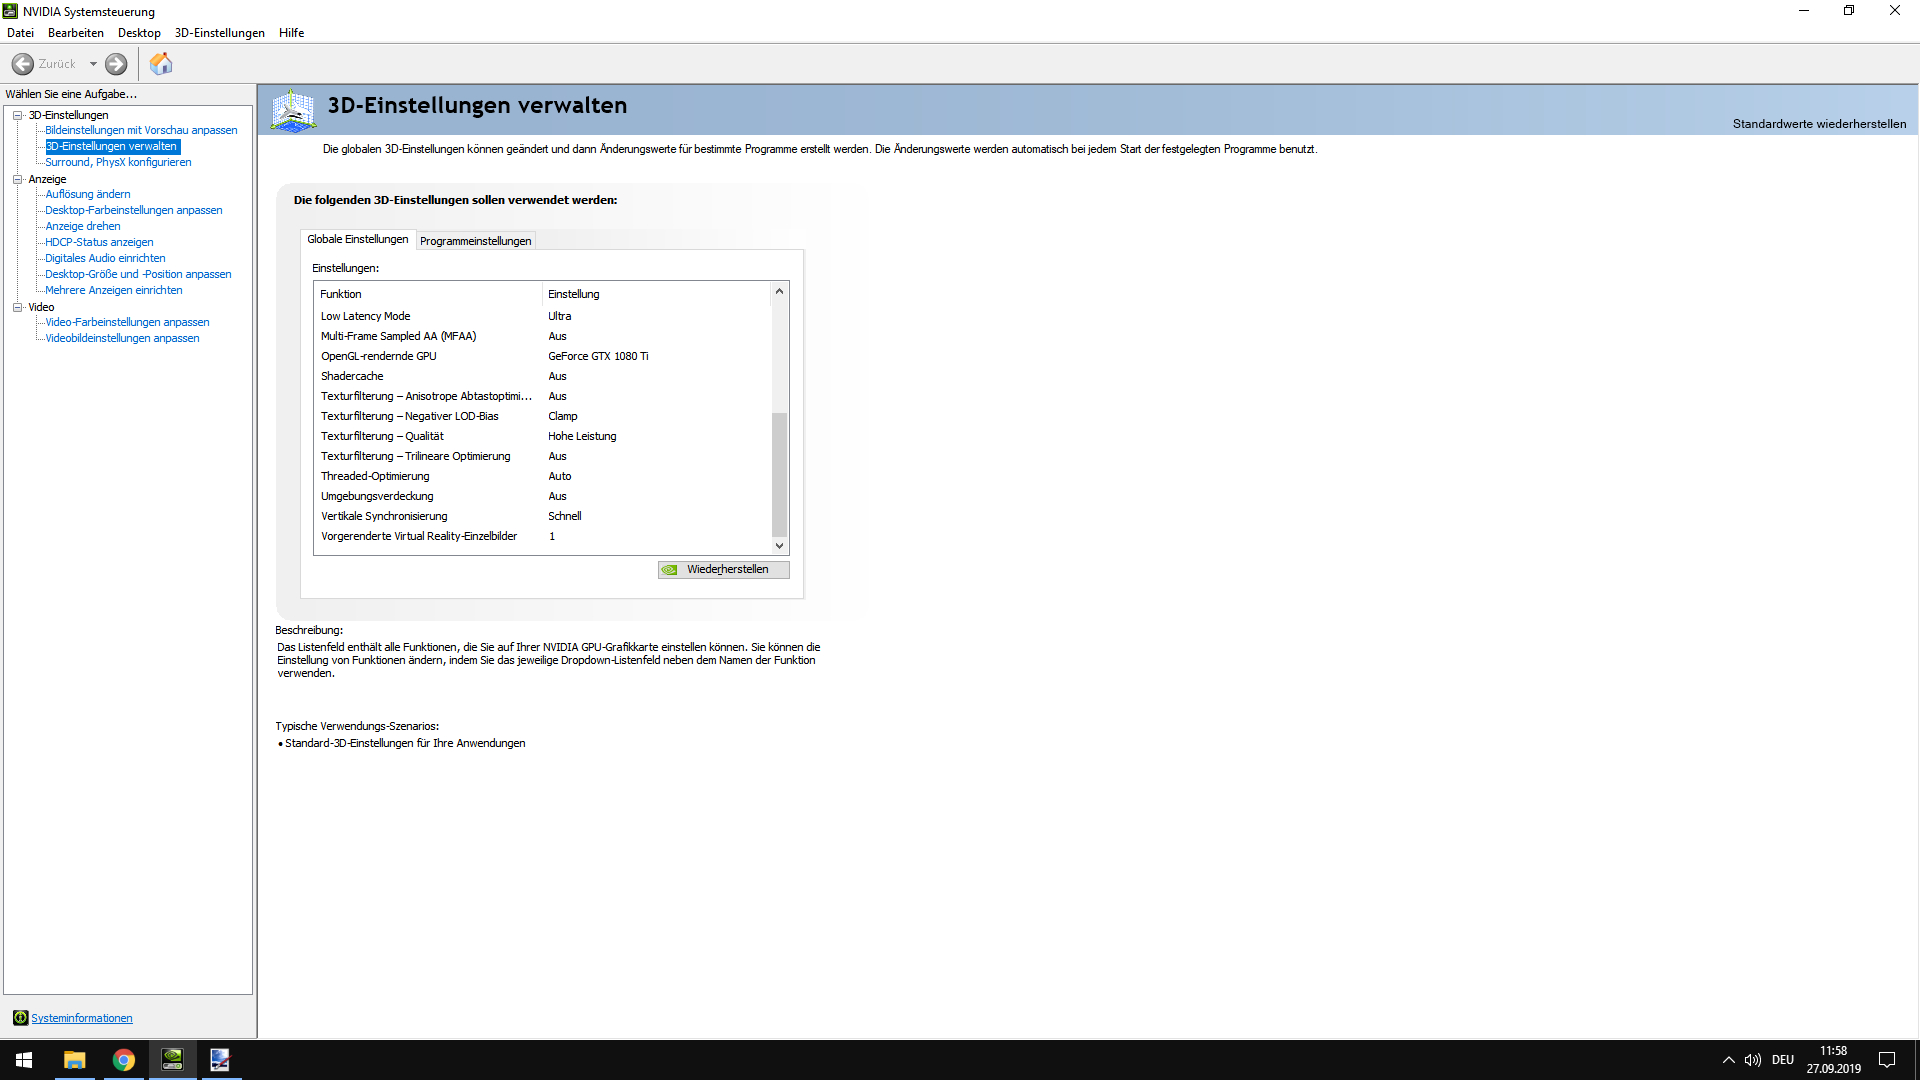This screenshot has width=1920, height=1080.
Task: Open the notification center icon
Action: click(x=1887, y=1060)
